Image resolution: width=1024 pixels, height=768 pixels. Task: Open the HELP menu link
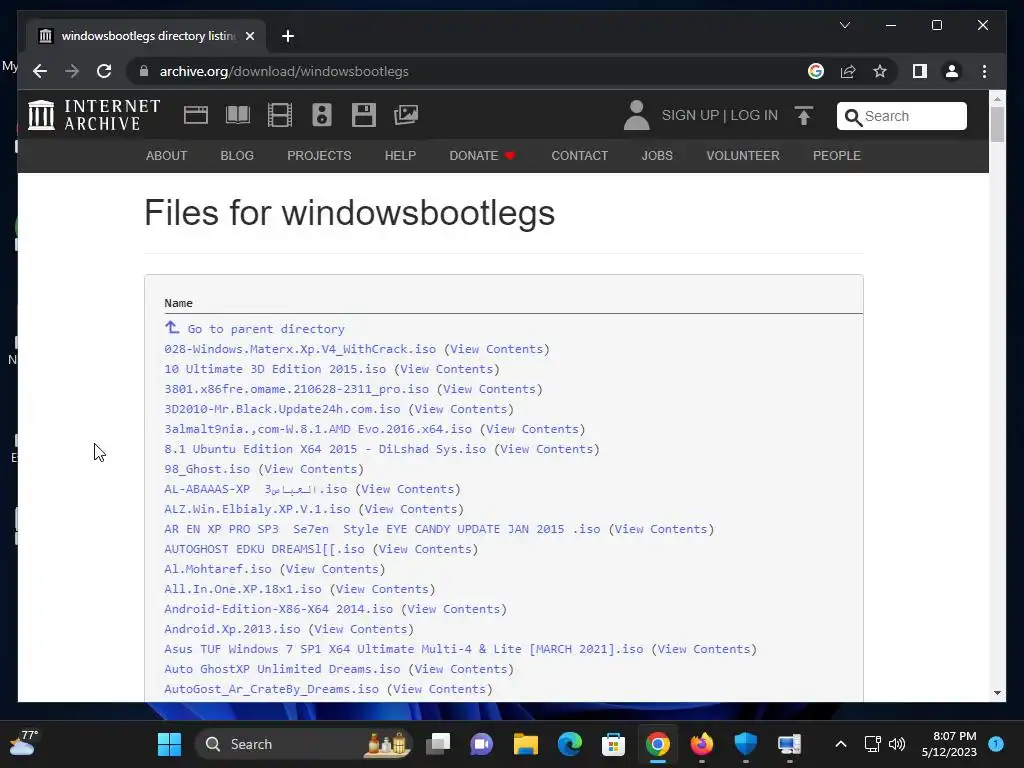400,155
